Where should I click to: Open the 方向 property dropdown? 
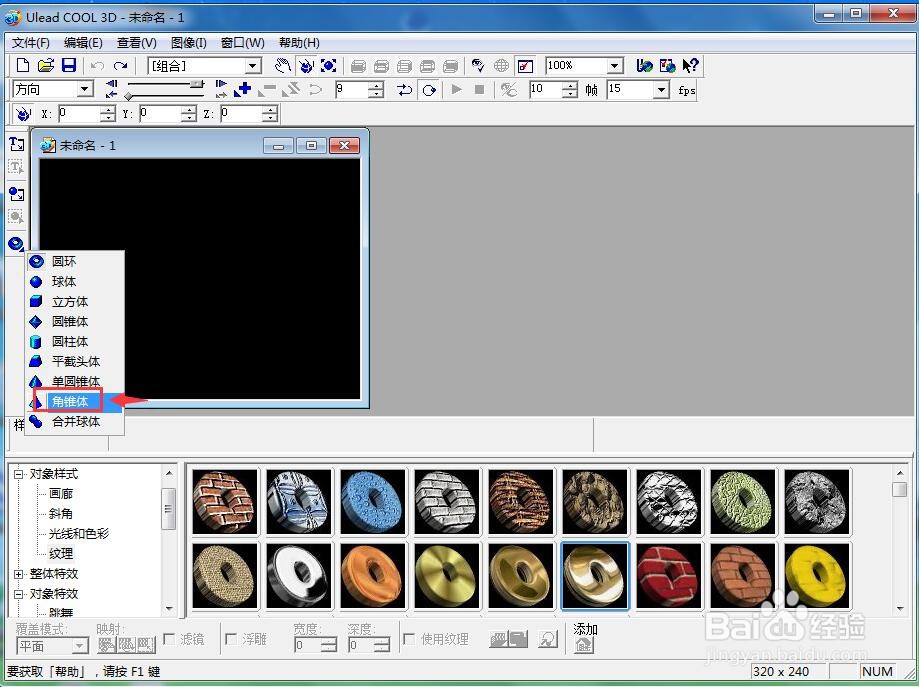click(85, 89)
